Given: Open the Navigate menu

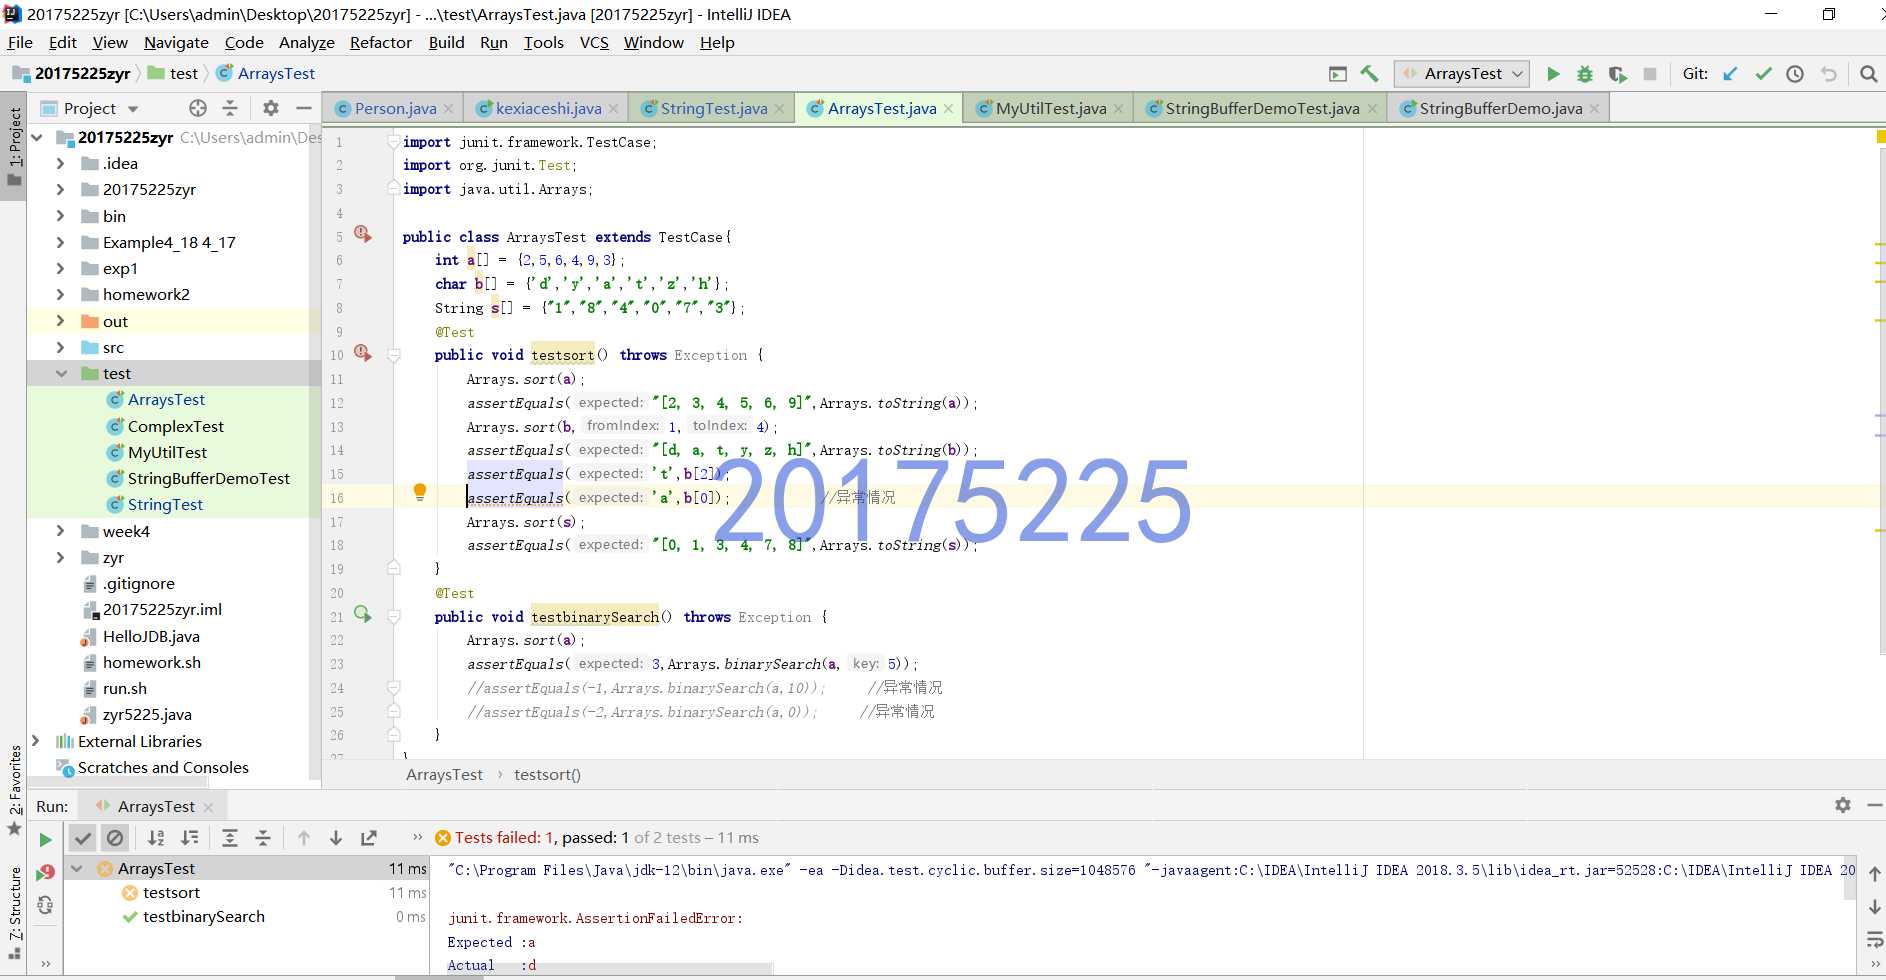Looking at the screenshot, I should click(x=176, y=42).
